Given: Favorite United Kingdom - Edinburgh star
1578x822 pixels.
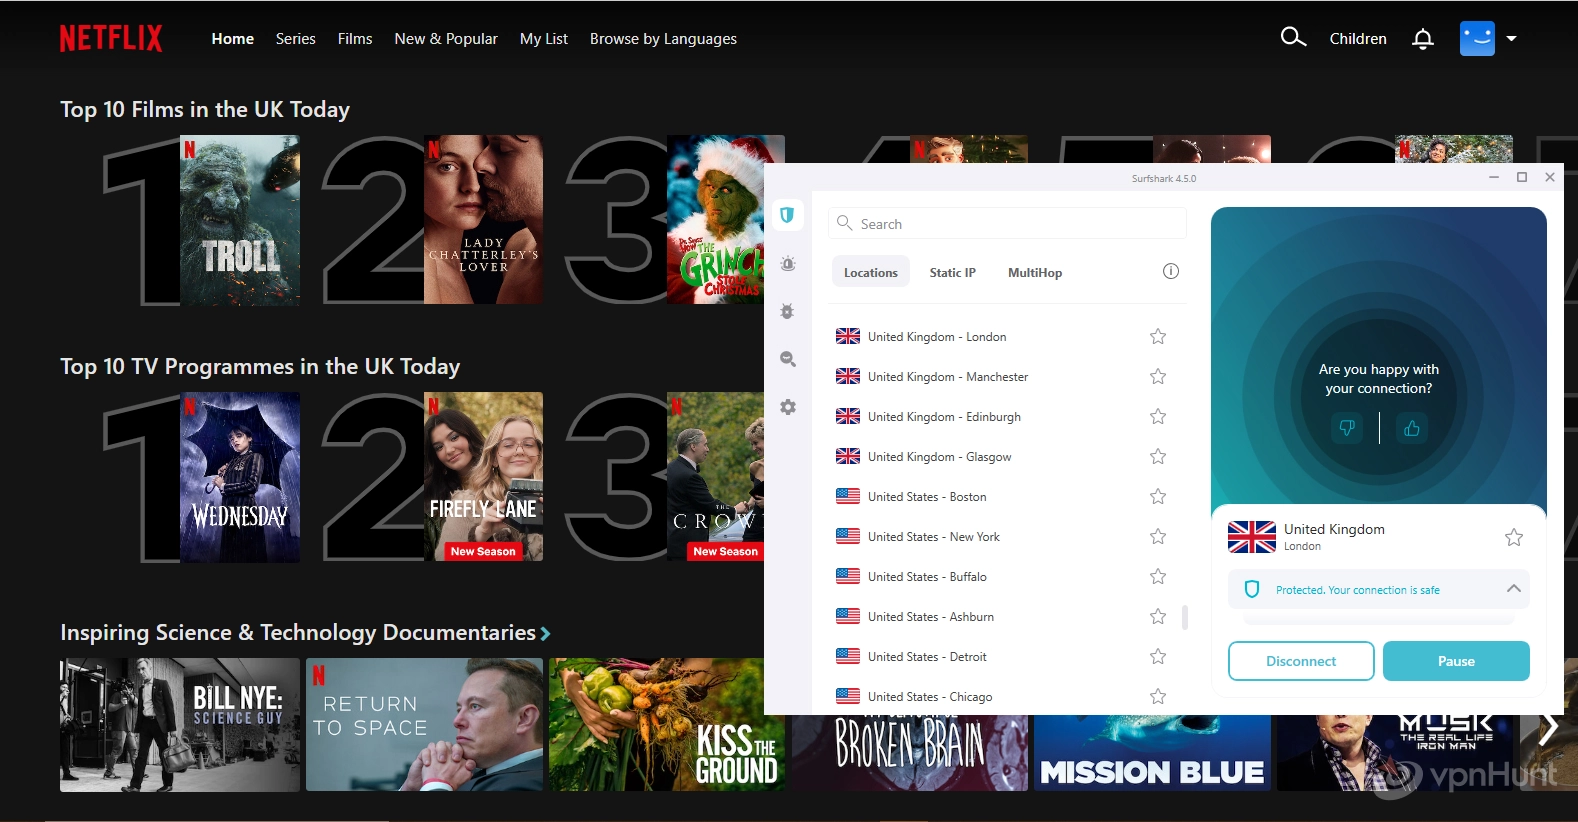Looking at the screenshot, I should pos(1158,416).
